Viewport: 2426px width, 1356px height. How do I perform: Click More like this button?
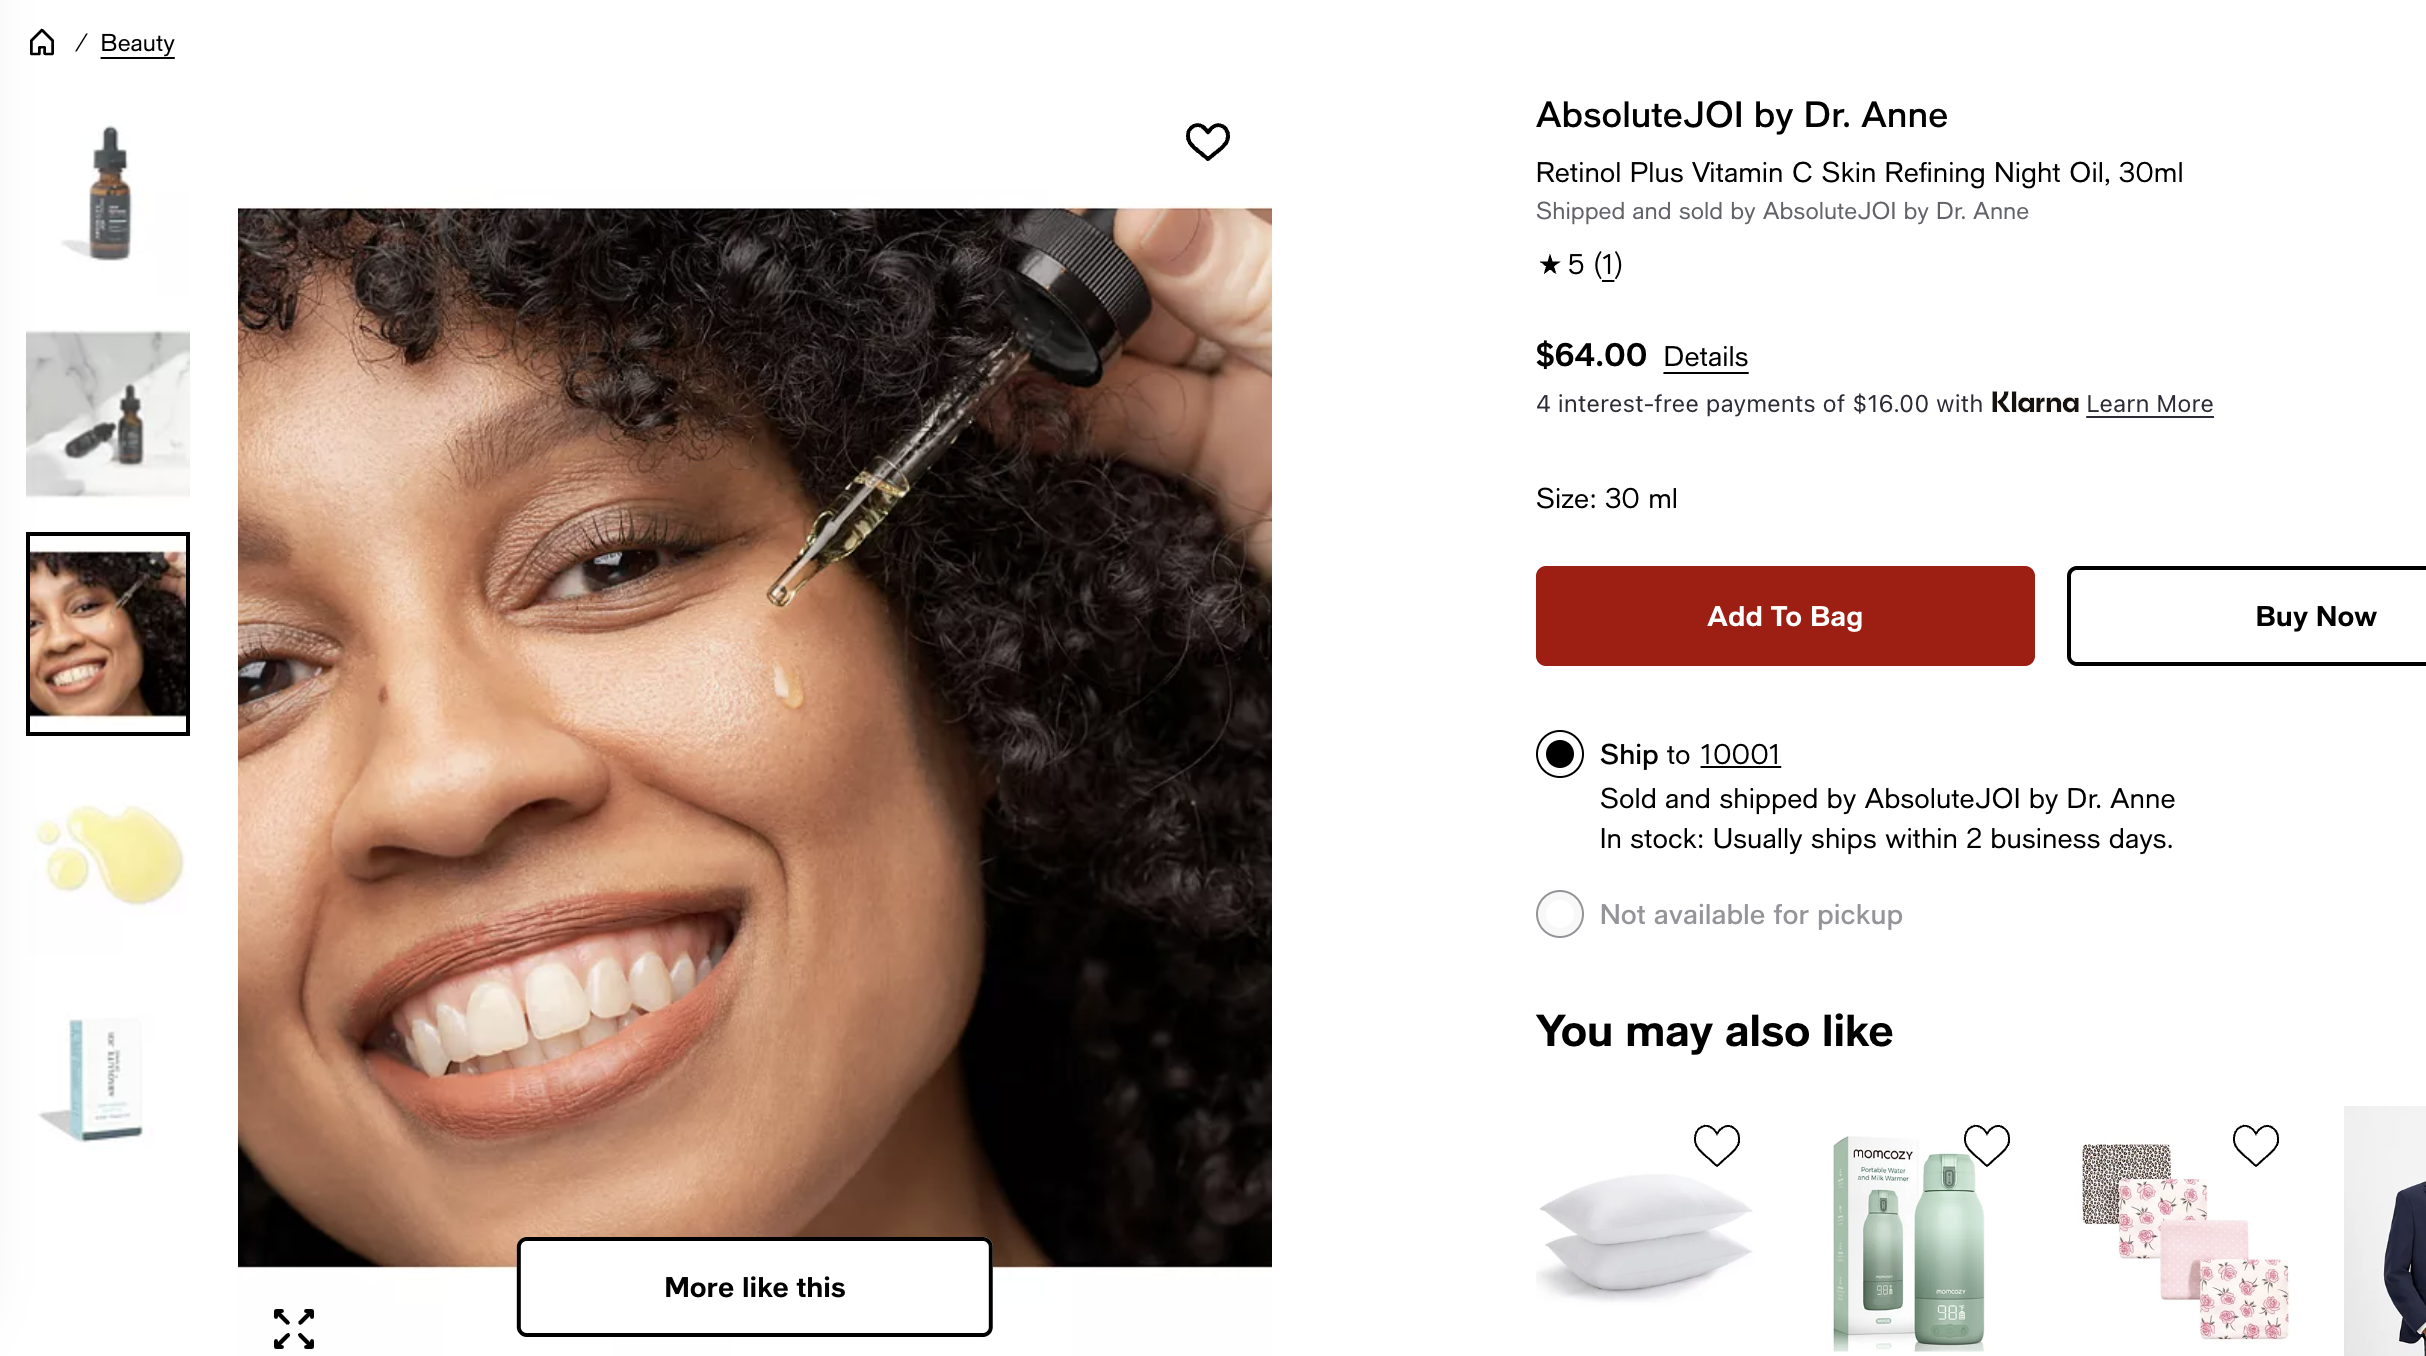755,1287
